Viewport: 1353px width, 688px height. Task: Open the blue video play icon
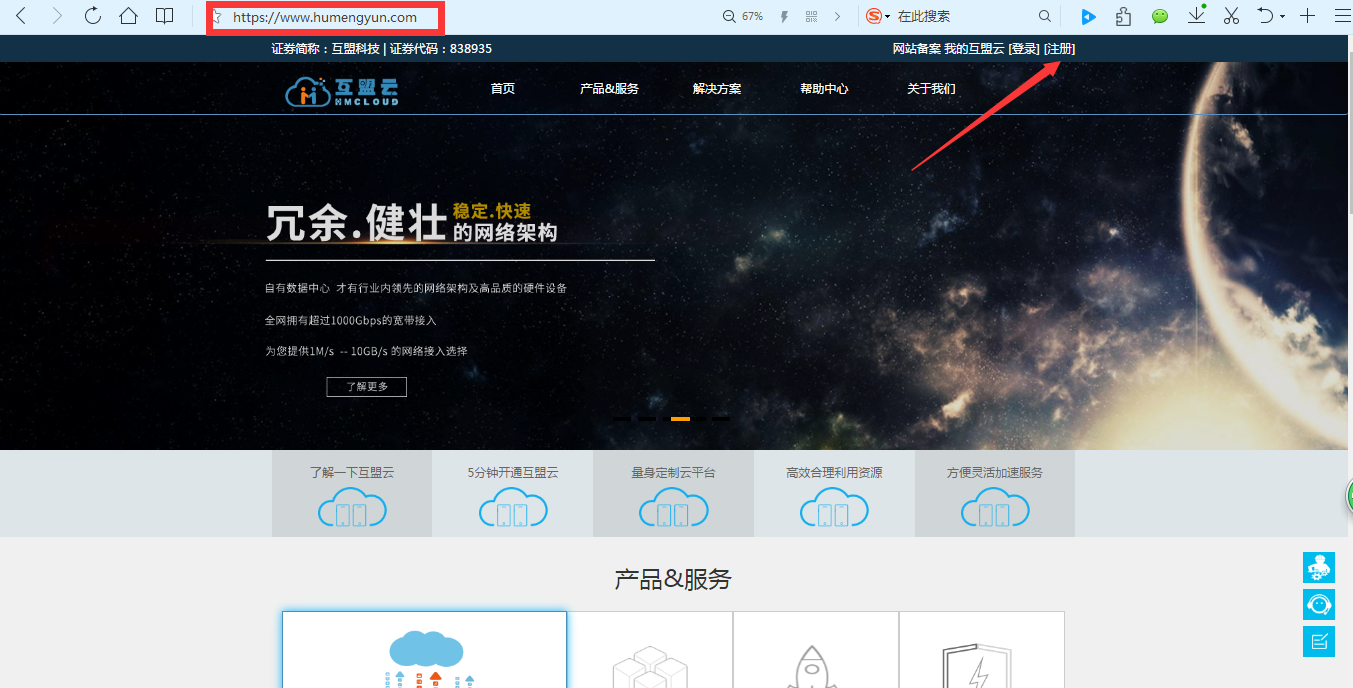pos(1089,16)
